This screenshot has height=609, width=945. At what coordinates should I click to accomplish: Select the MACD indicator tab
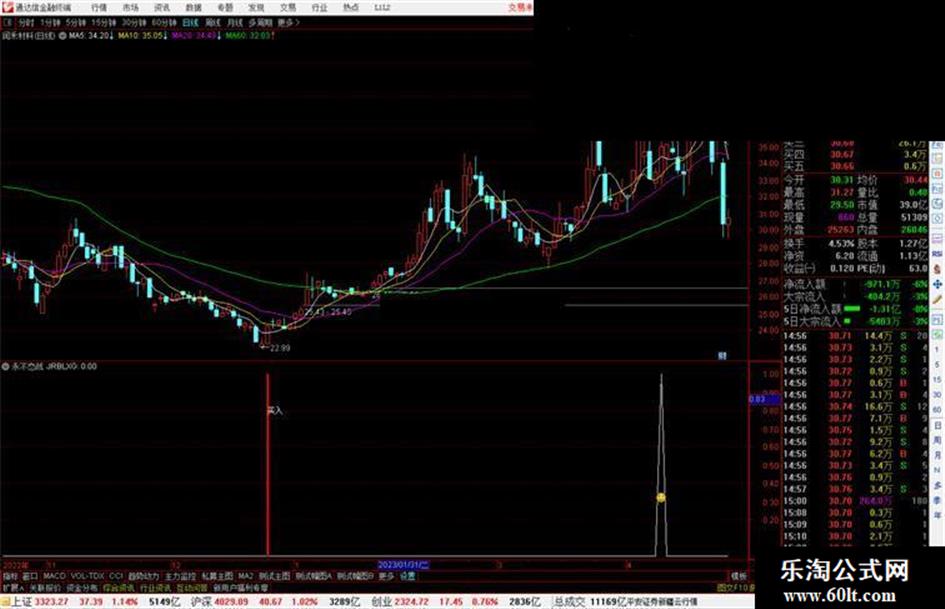(x=54, y=576)
